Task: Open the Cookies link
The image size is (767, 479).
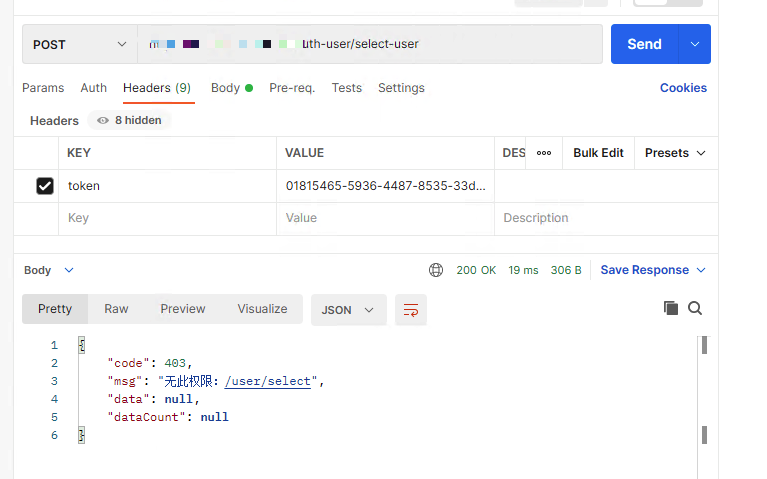Action: pyautogui.click(x=683, y=88)
